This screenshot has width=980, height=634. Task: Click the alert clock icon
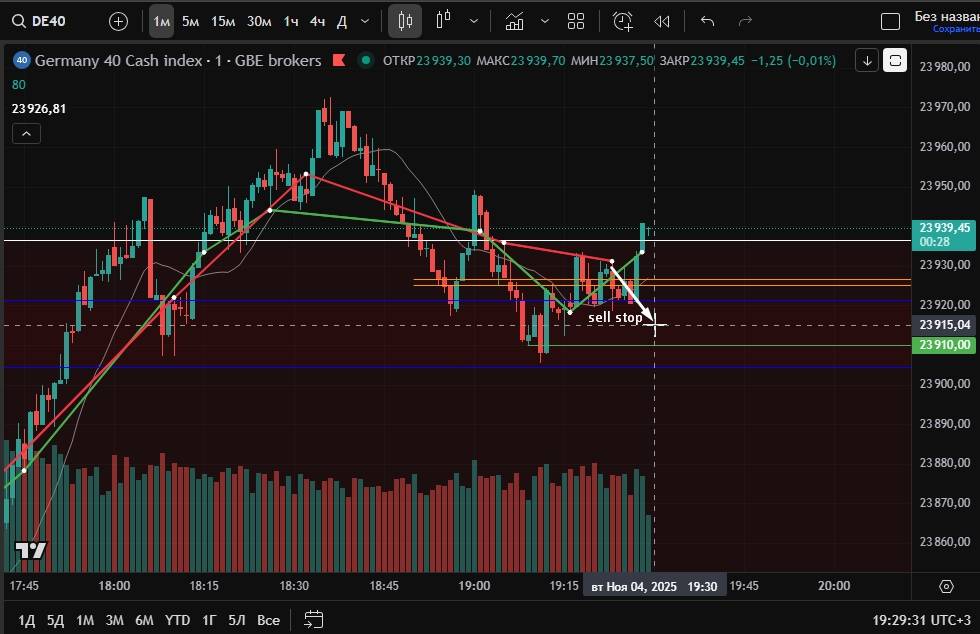pyautogui.click(x=622, y=21)
